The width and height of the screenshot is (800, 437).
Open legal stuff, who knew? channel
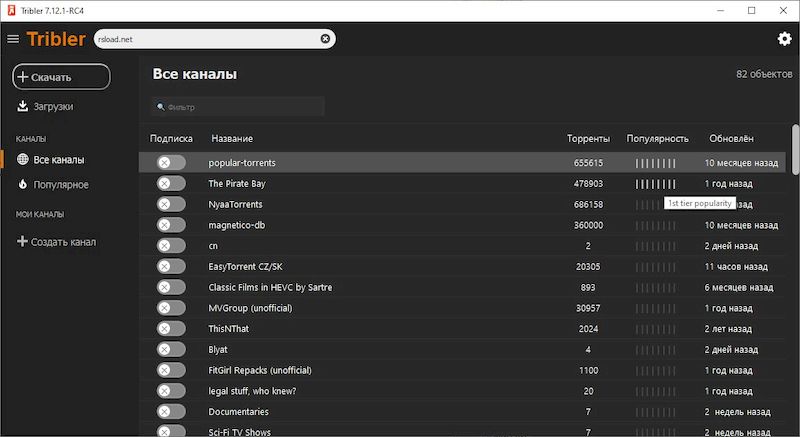[252, 391]
